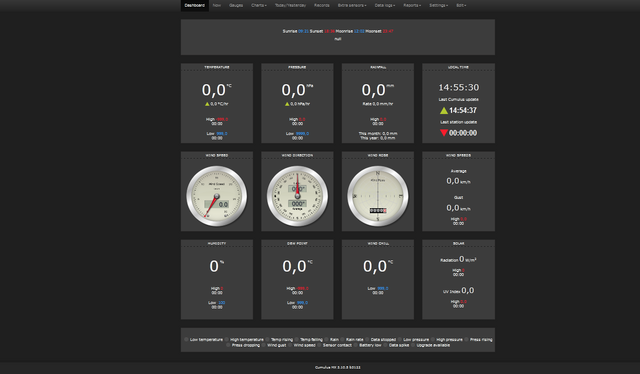
Task: Click the Low pressure alarm indicator
Action: (400, 339)
